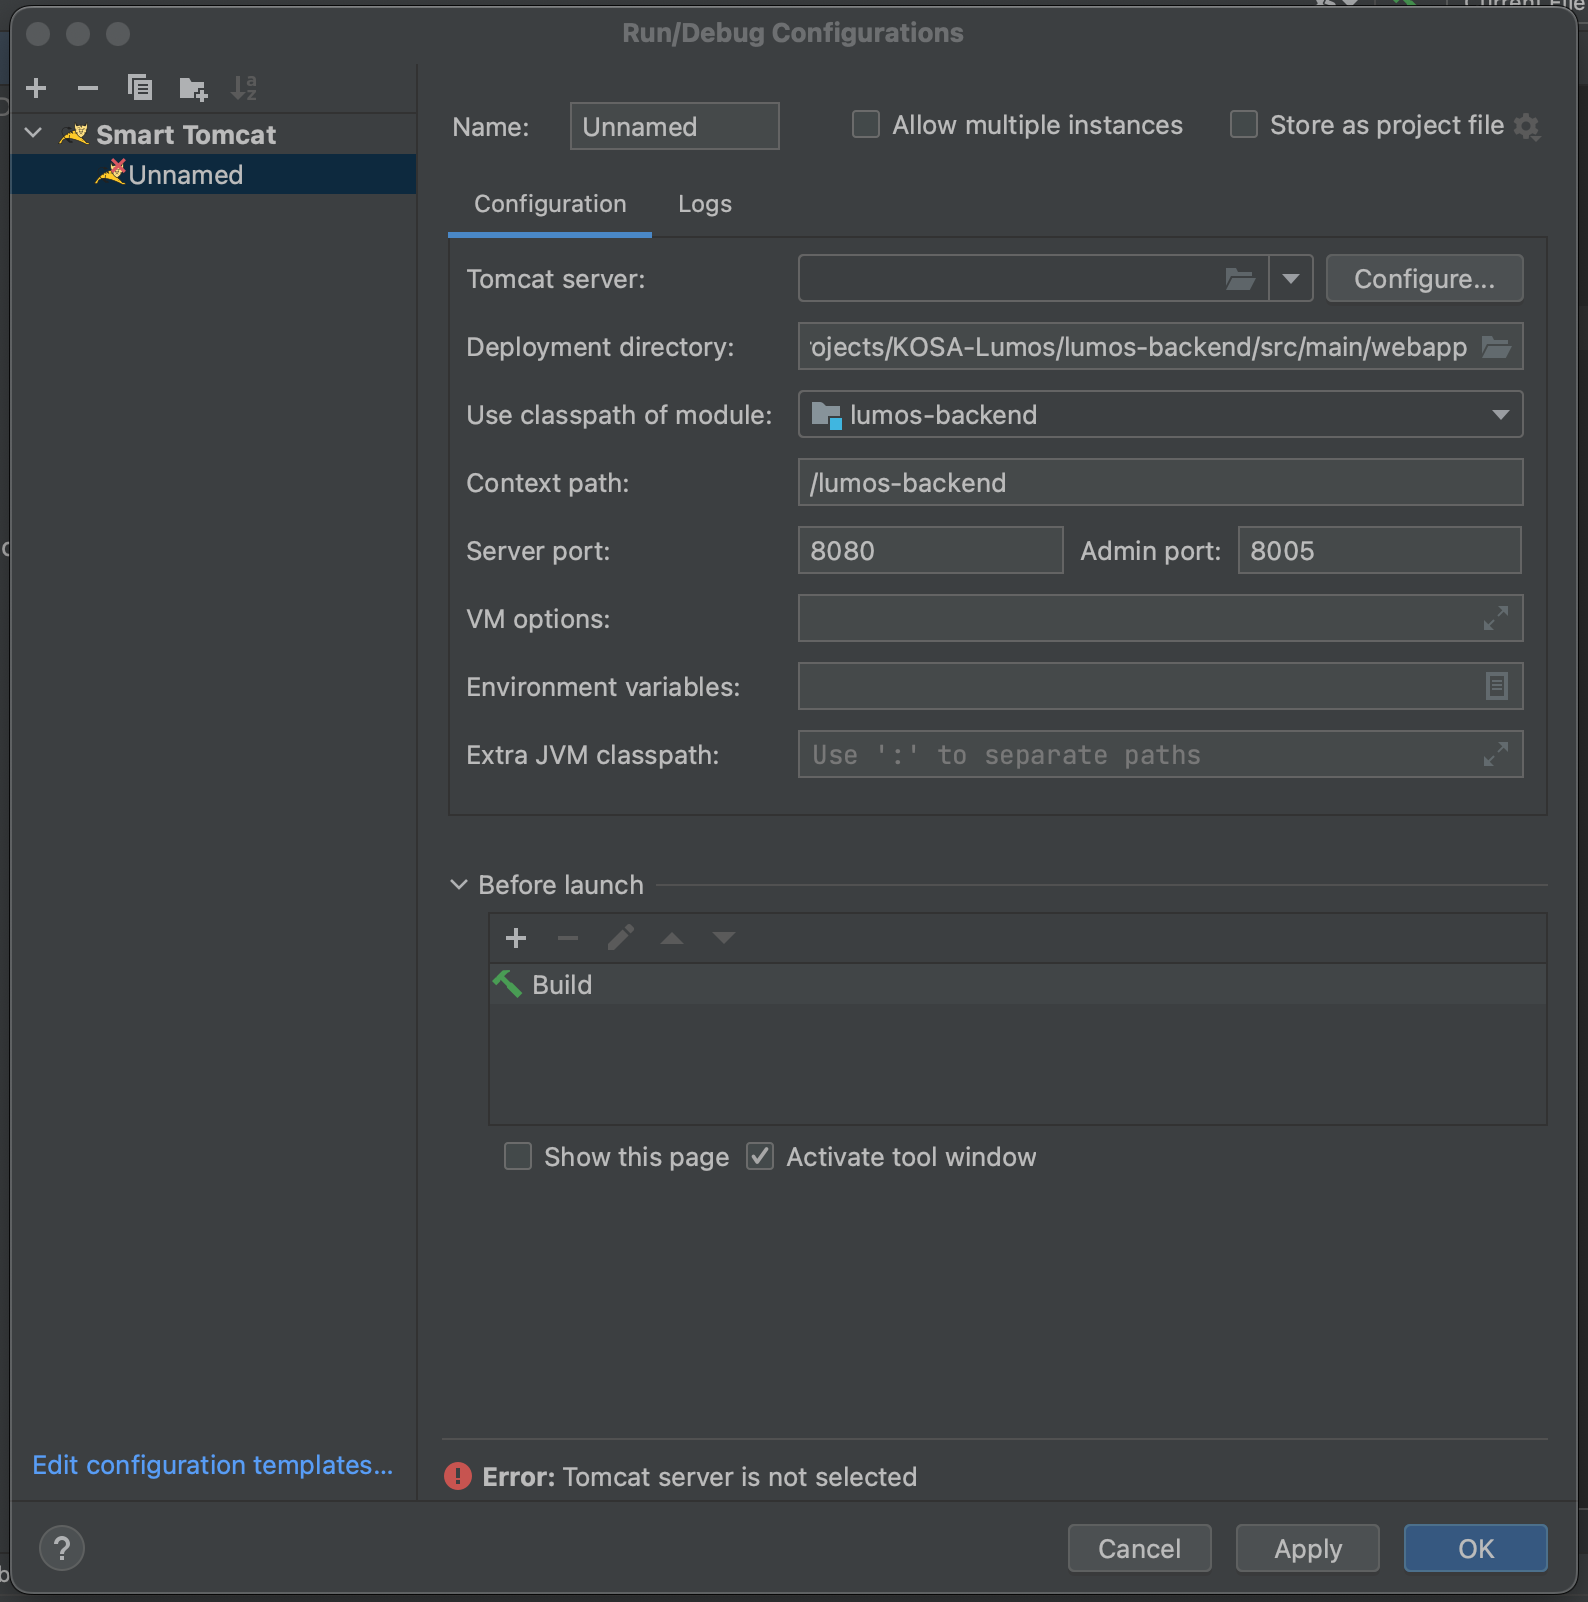Copy the selected configuration

(x=140, y=88)
